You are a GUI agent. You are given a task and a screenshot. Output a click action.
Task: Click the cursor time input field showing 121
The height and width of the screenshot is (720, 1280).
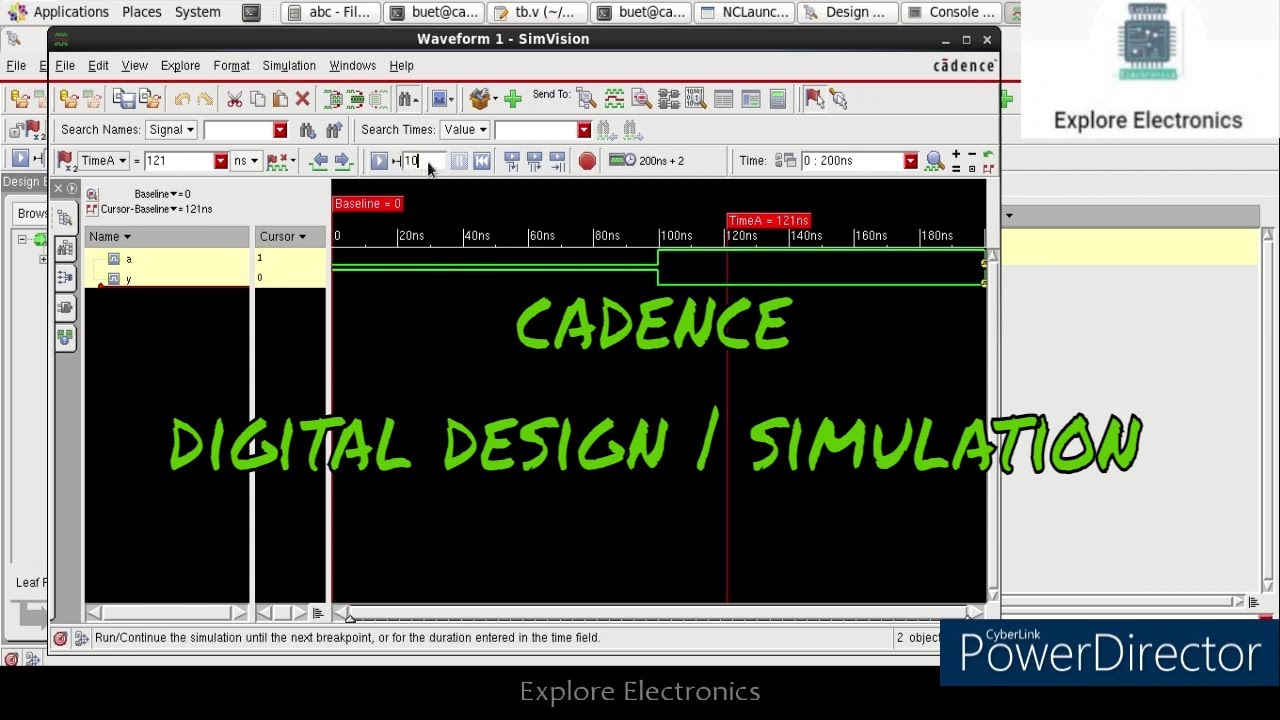click(x=179, y=161)
